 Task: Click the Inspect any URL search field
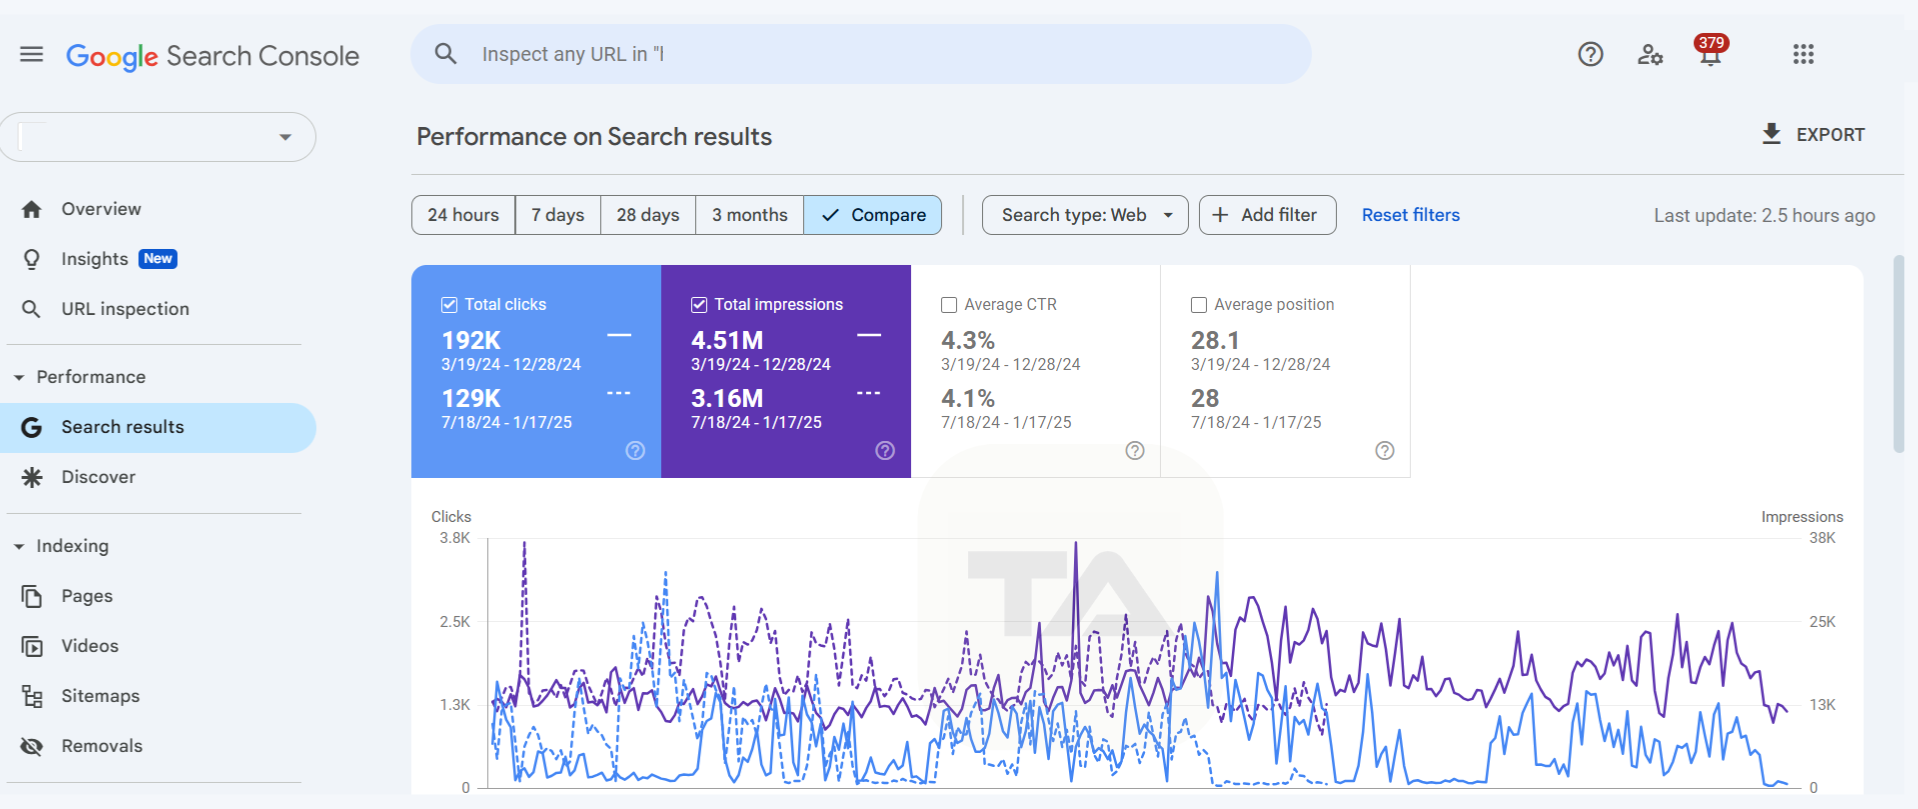point(860,54)
